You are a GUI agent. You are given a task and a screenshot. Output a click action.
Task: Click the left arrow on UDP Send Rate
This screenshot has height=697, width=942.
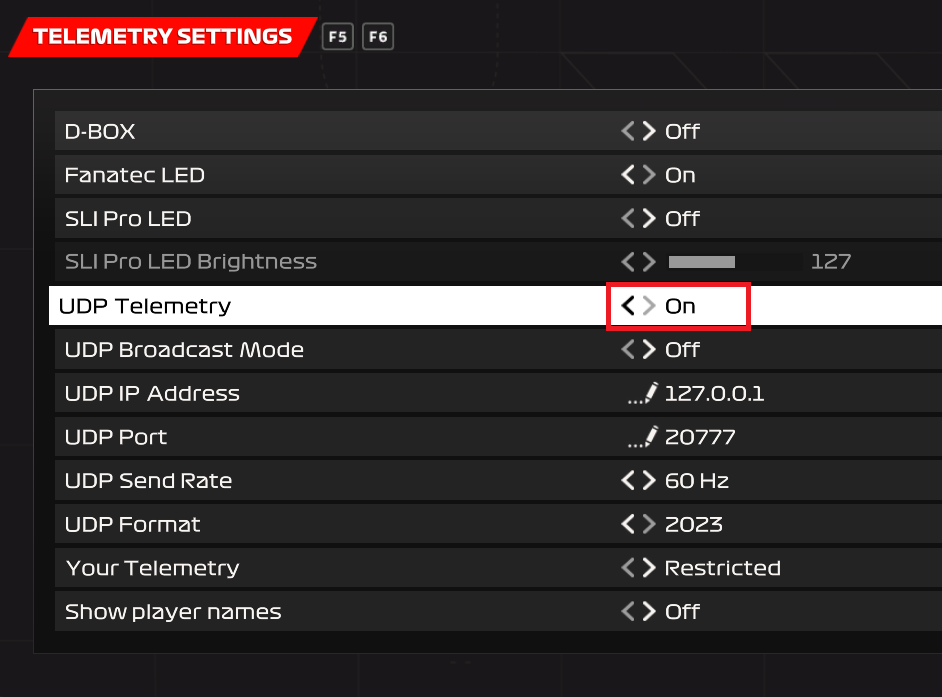point(628,480)
